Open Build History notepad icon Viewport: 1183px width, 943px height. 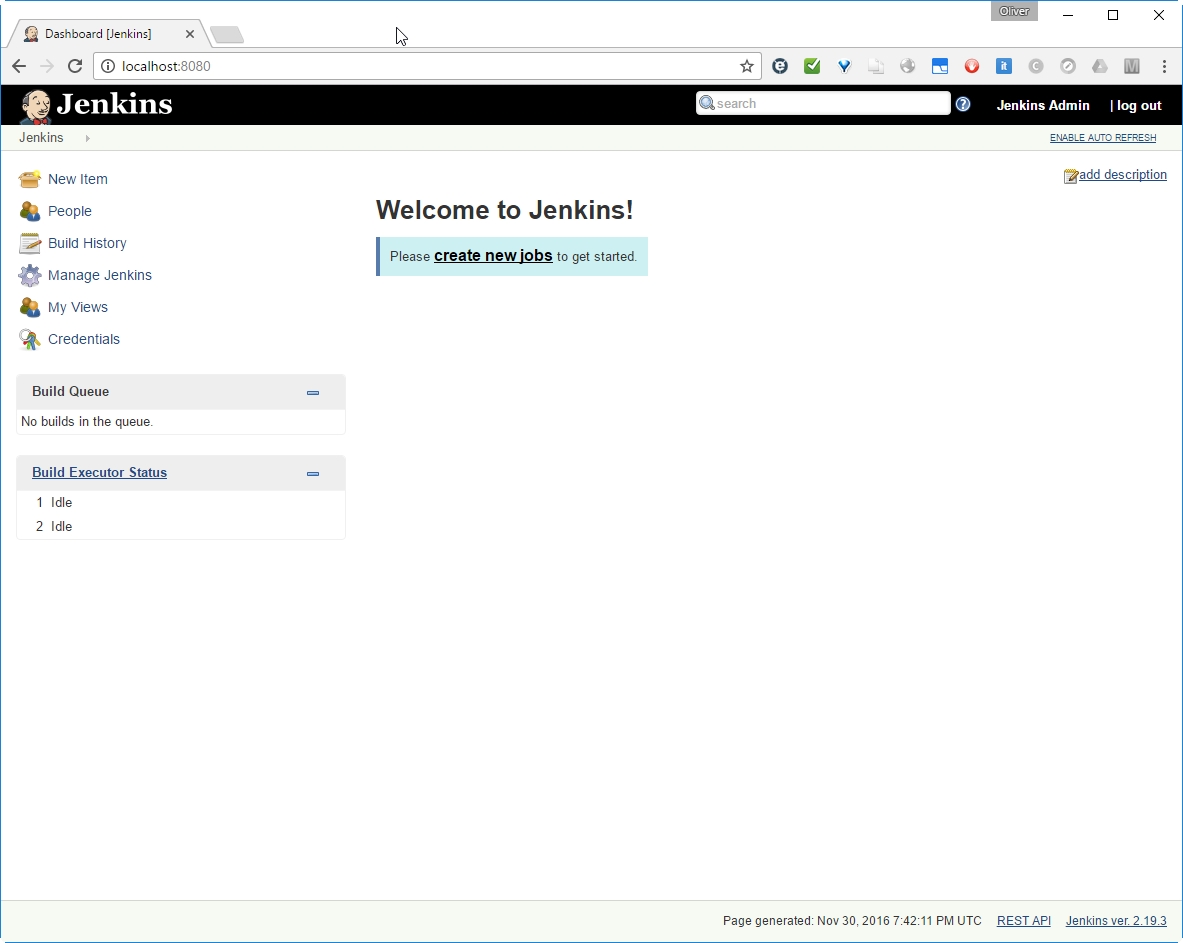[30, 243]
